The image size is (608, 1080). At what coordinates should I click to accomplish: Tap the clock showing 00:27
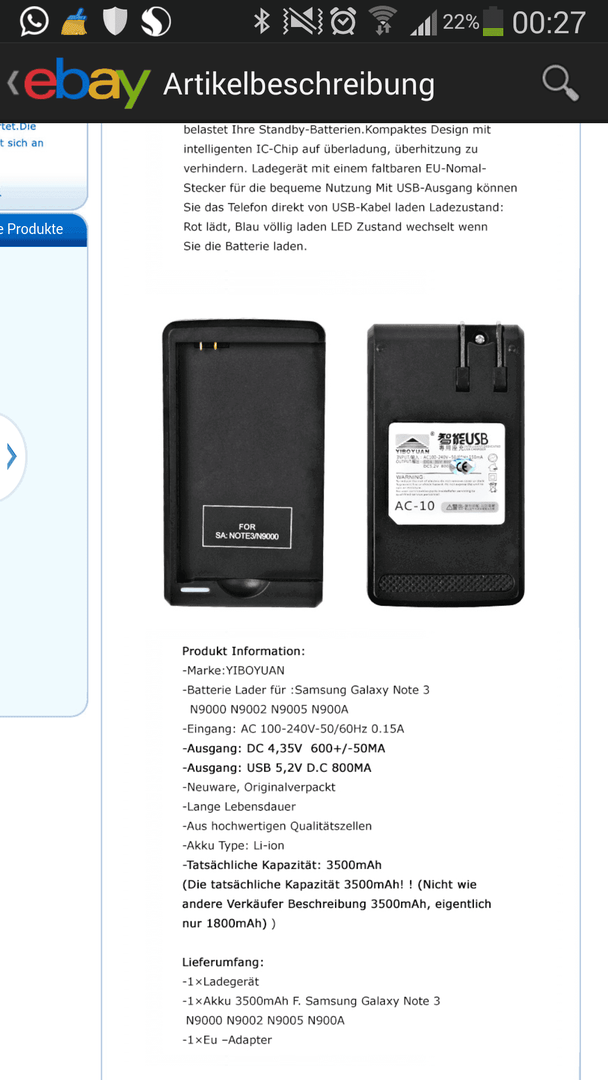pyautogui.click(x=549, y=22)
